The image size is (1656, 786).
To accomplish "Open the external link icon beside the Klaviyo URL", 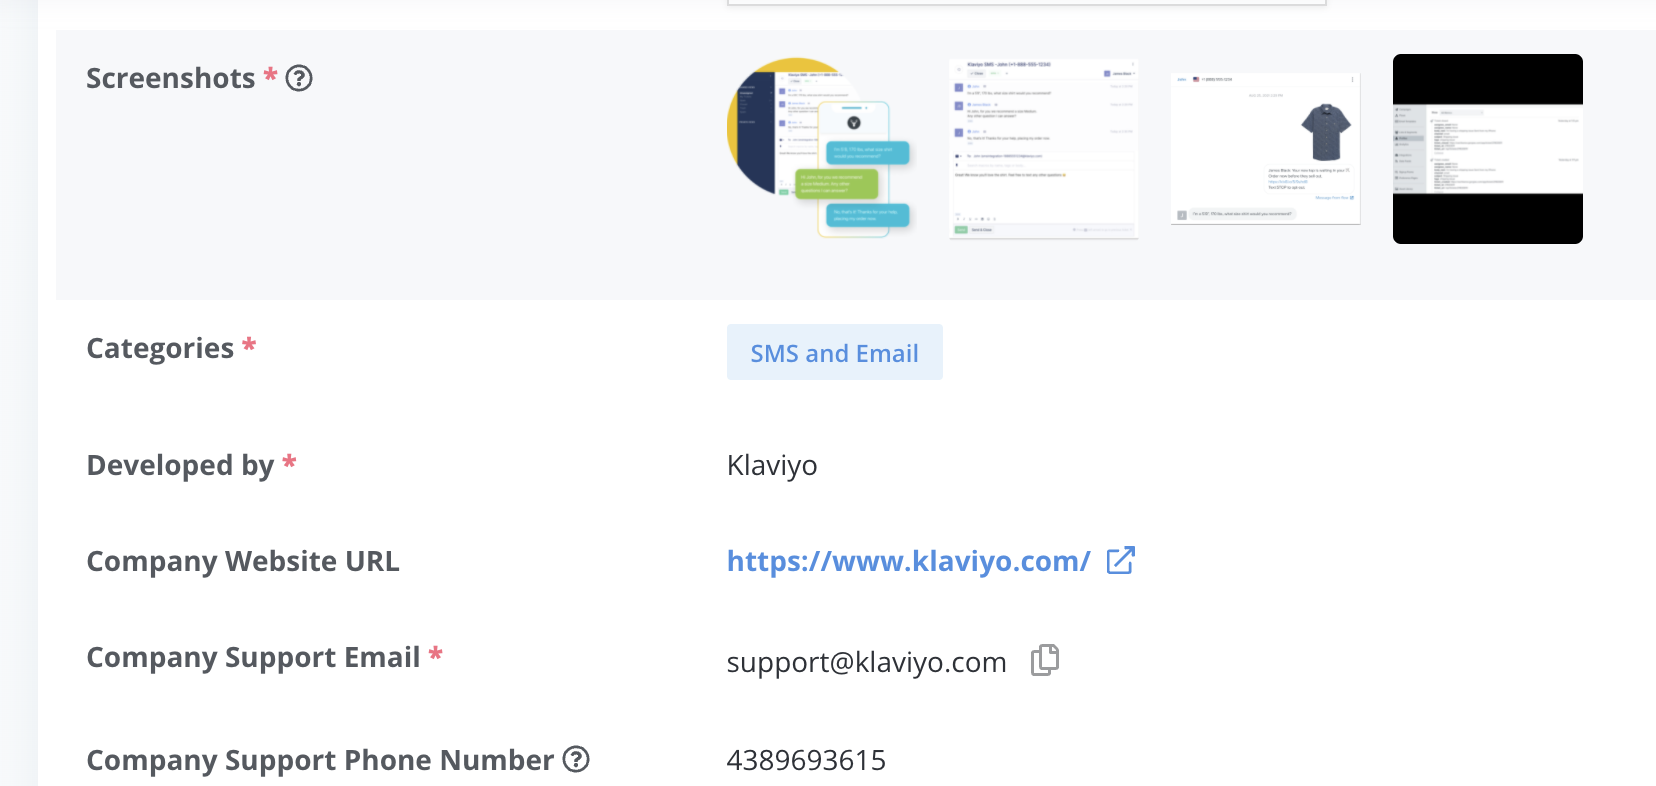I will click(1121, 560).
